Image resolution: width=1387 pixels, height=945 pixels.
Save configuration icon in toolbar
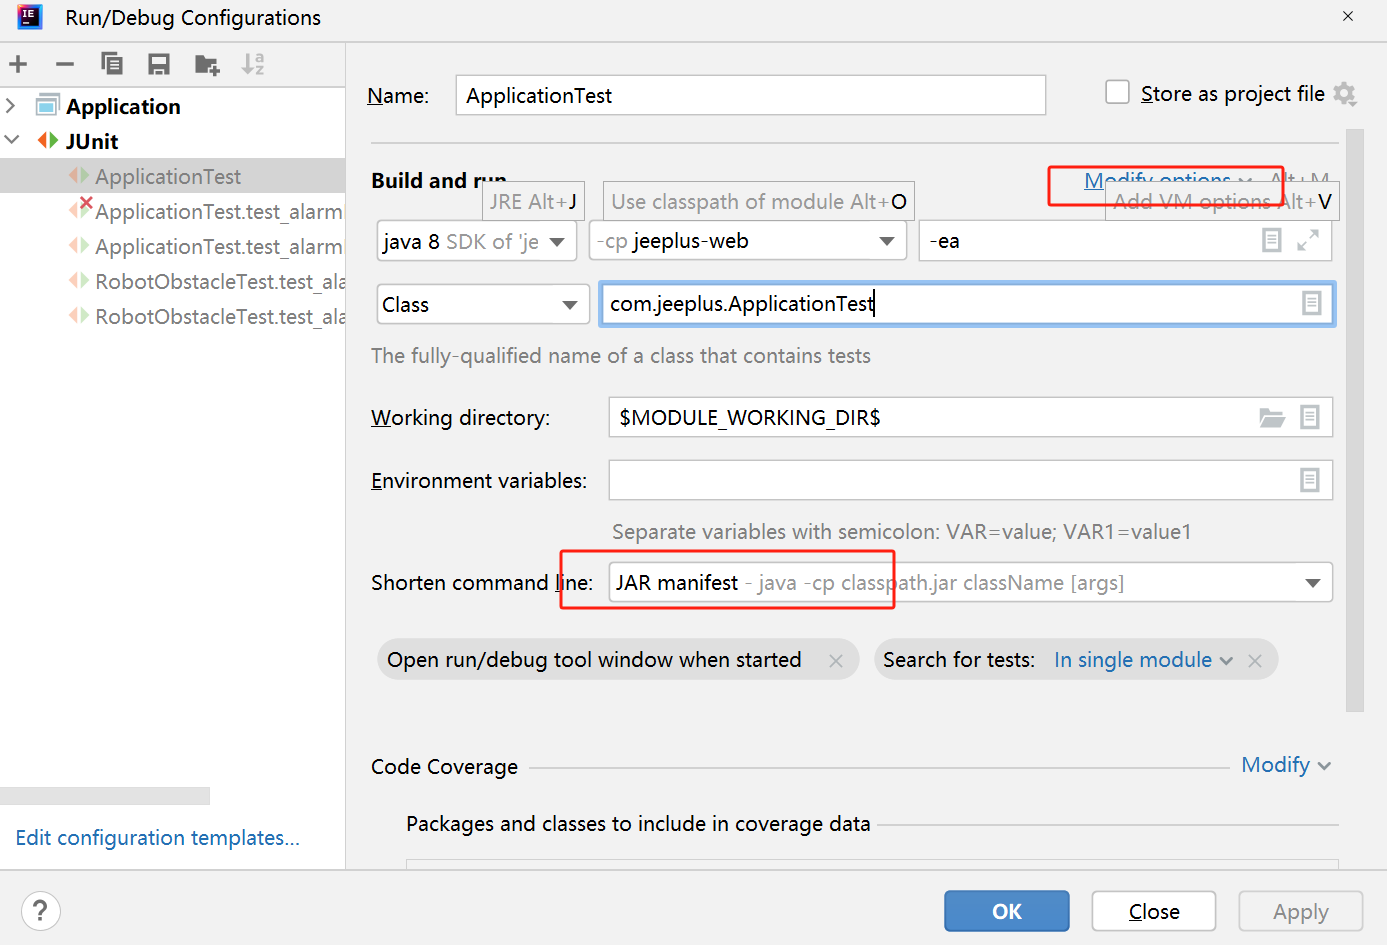[x=159, y=65]
